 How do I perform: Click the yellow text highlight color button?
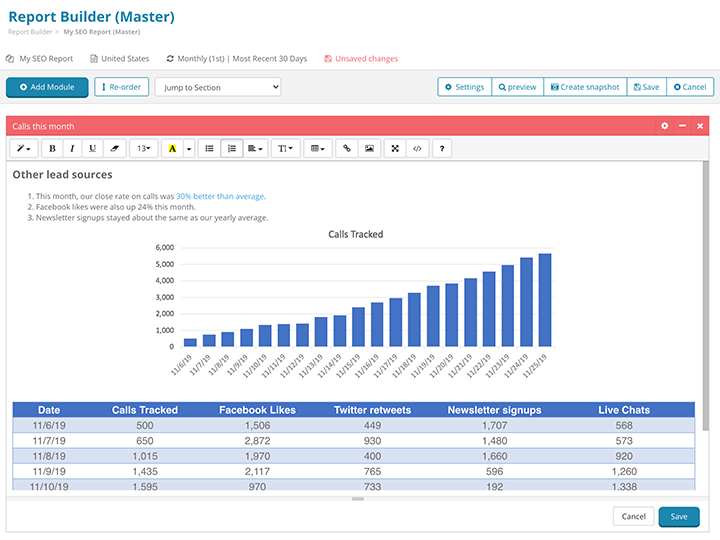tap(173, 148)
